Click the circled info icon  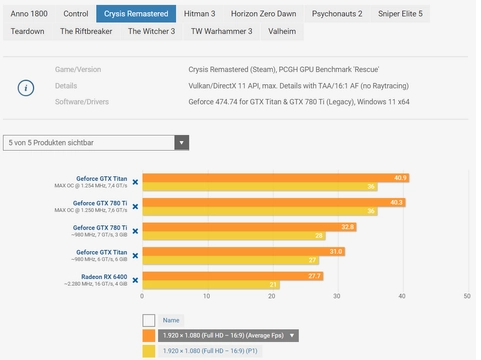tap(26, 88)
